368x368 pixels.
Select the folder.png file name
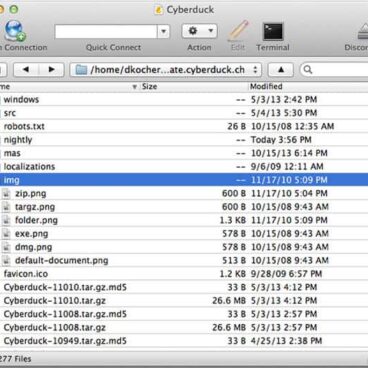[x=36, y=220]
